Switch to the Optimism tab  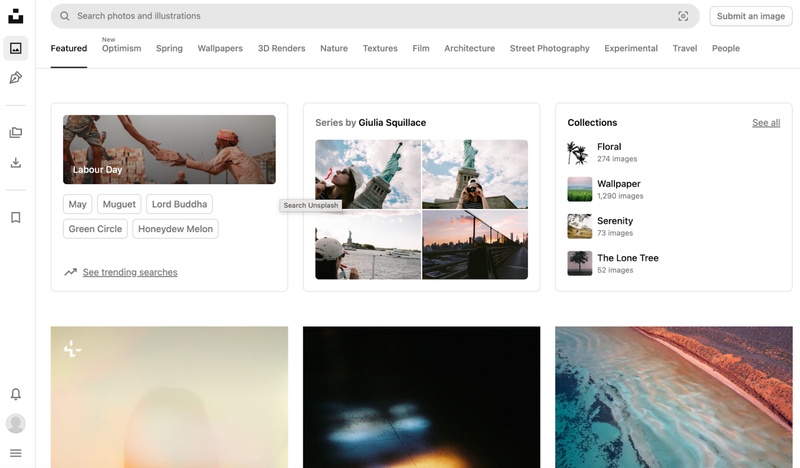point(121,48)
